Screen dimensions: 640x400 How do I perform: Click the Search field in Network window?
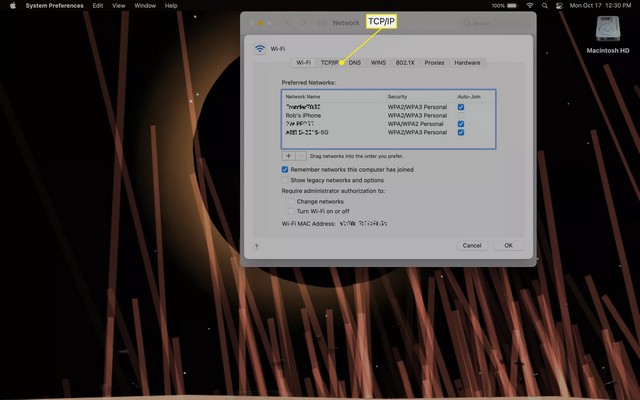coord(493,23)
